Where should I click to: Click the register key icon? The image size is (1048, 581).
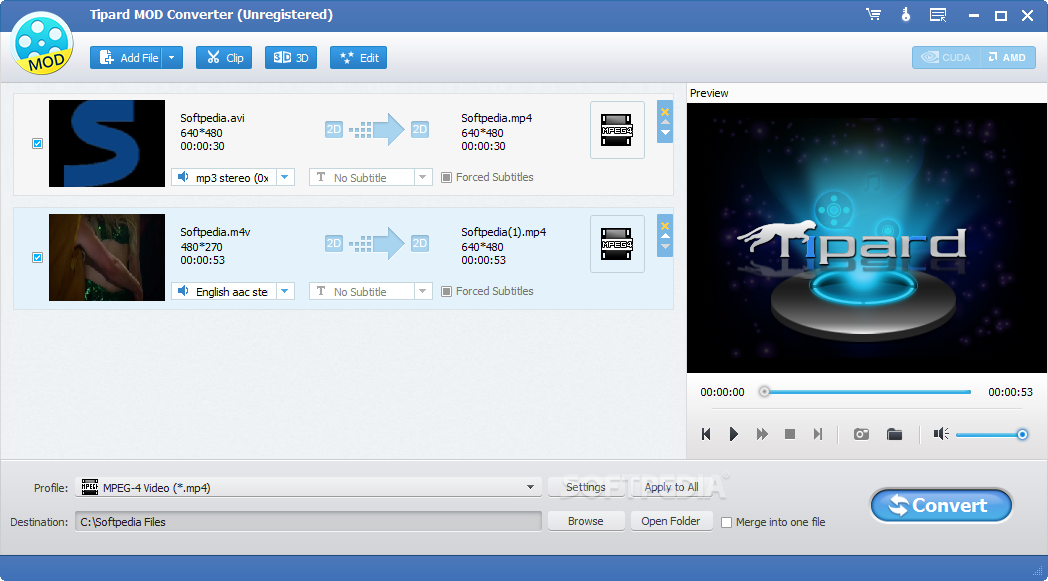(x=906, y=14)
